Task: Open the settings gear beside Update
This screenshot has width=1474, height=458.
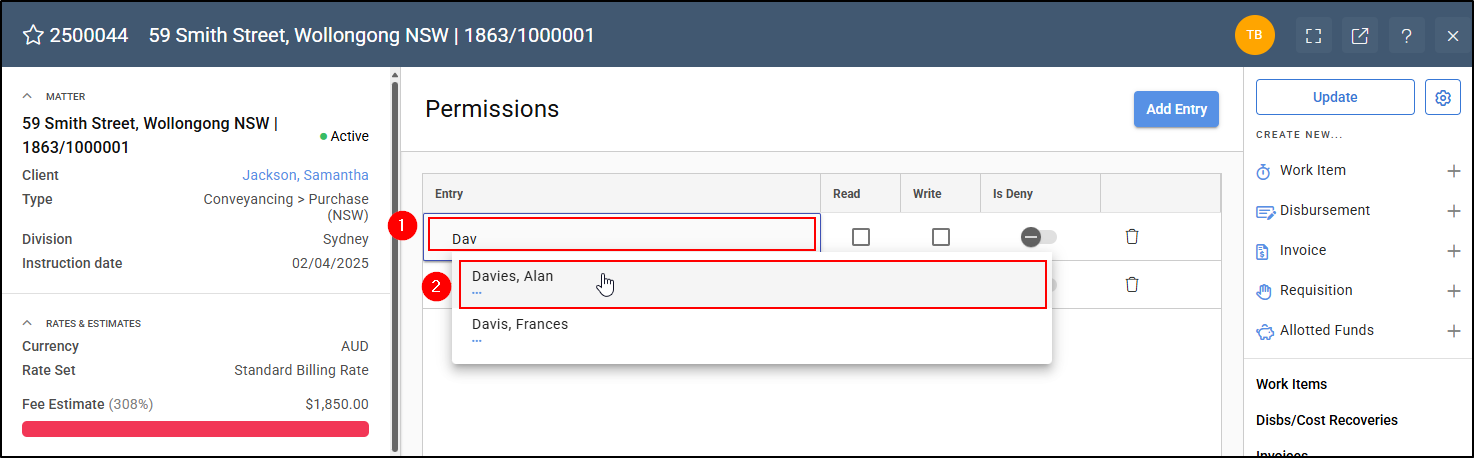Action: click(x=1442, y=97)
